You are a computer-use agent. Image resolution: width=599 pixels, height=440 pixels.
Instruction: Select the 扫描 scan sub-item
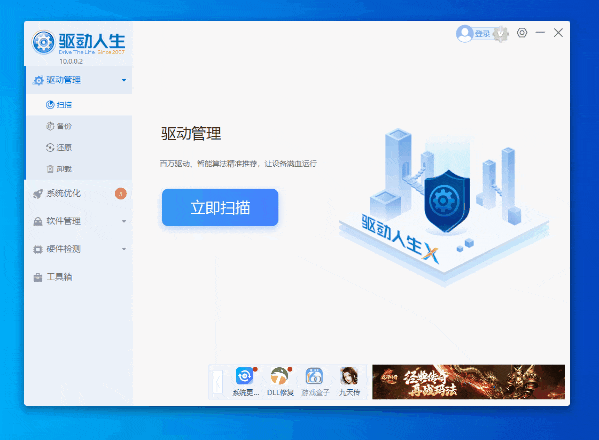coord(79,105)
